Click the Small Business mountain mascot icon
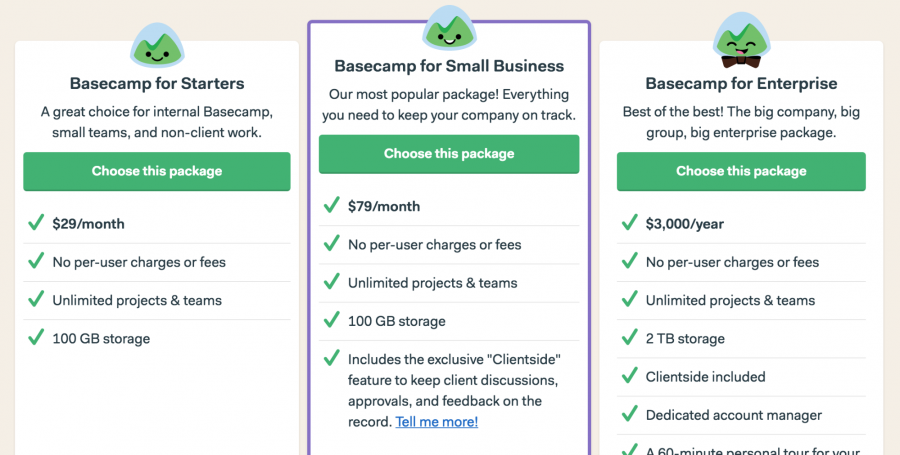This screenshot has height=455, width=900. pos(448,28)
